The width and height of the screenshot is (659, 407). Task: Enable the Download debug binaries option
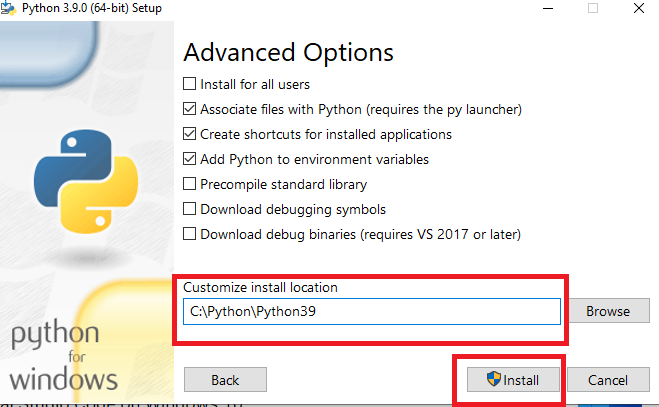click(190, 234)
